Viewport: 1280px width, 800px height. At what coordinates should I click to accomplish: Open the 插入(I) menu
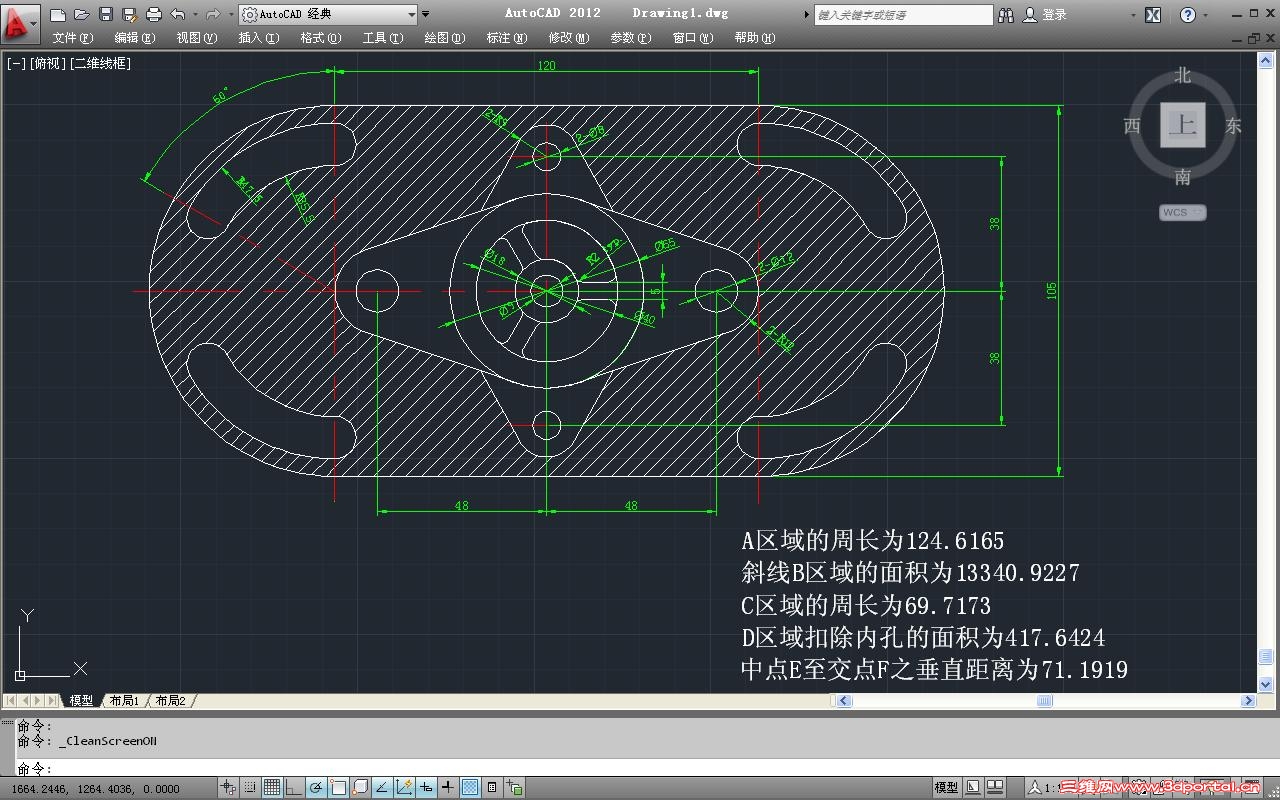(x=258, y=38)
